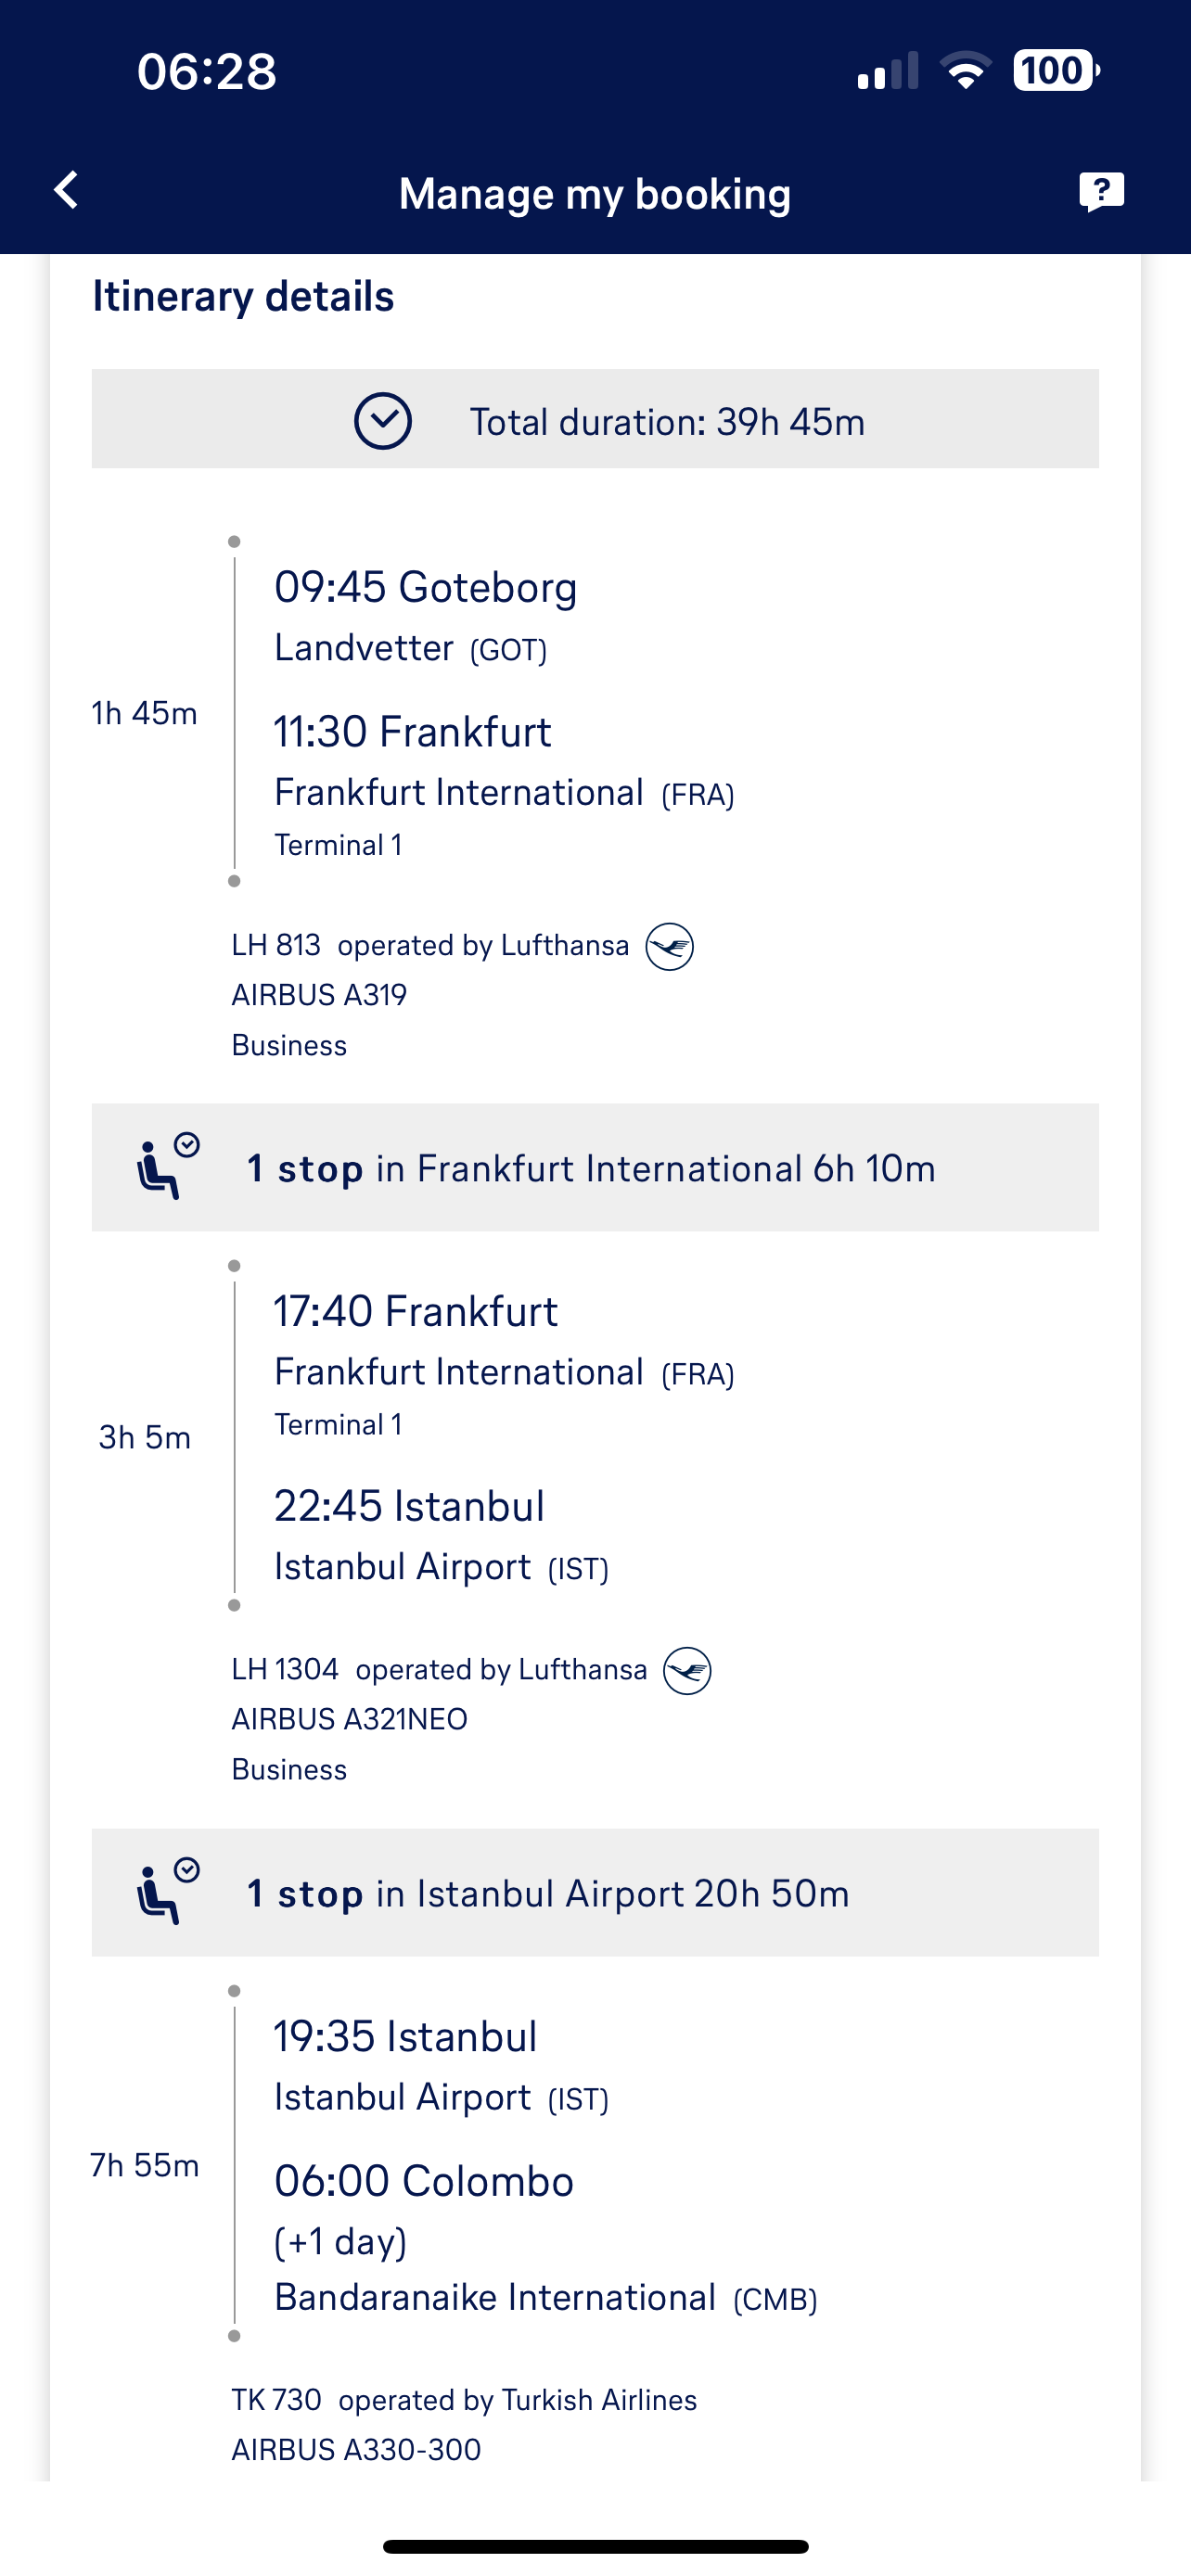Tap the Manage my booking title
The image size is (1191, 2576).
595,194
